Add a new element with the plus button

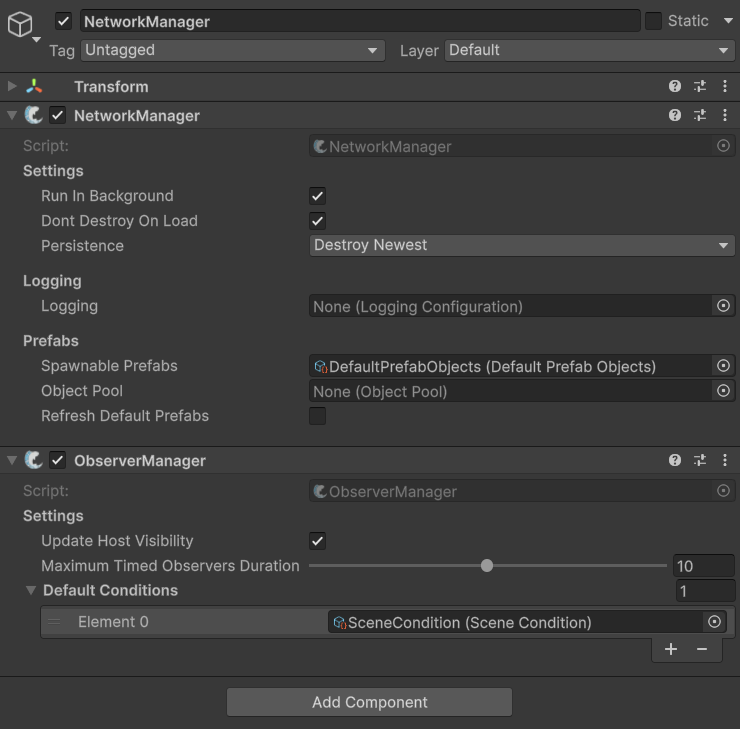point(670,649)
